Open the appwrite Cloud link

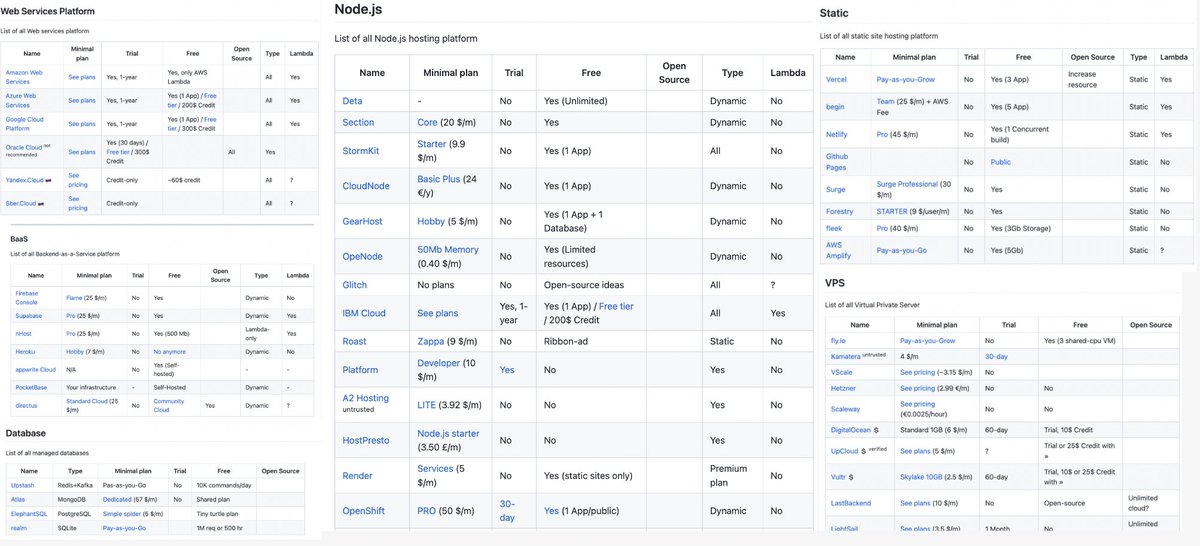(35, 369)
